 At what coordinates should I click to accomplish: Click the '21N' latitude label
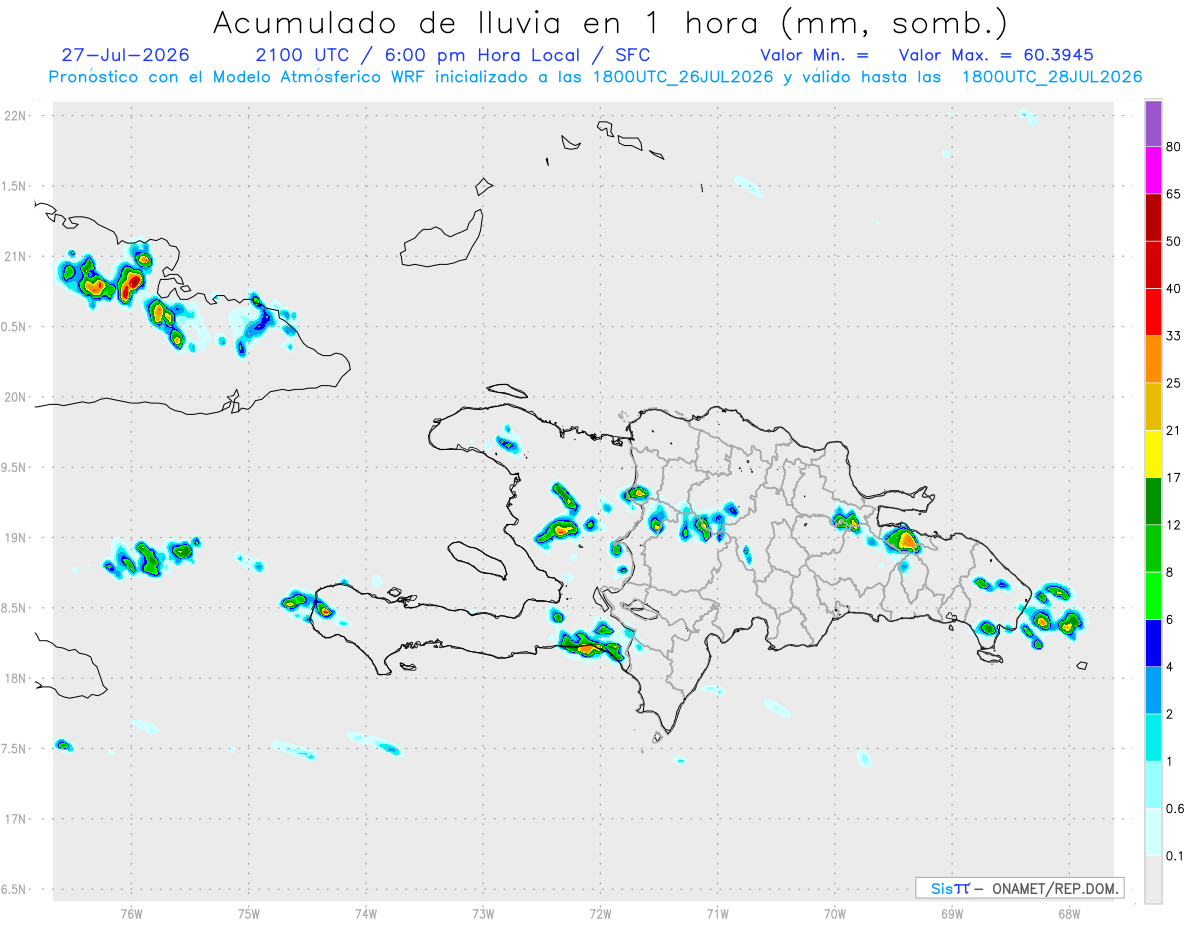15,256
